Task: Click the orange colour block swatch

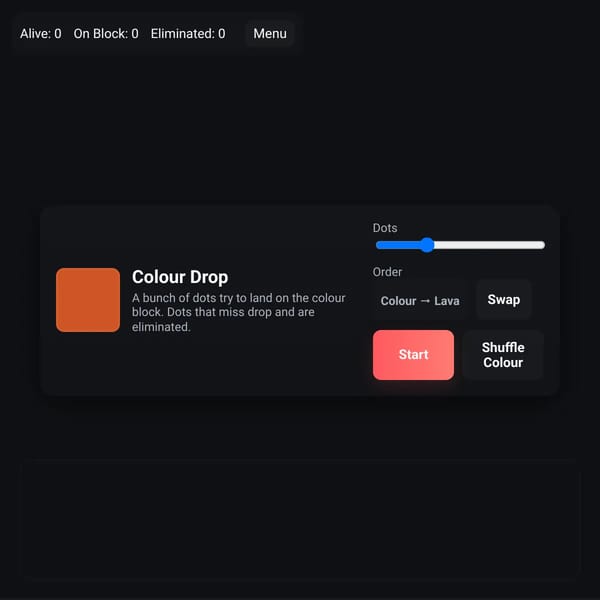Action: 88,300
